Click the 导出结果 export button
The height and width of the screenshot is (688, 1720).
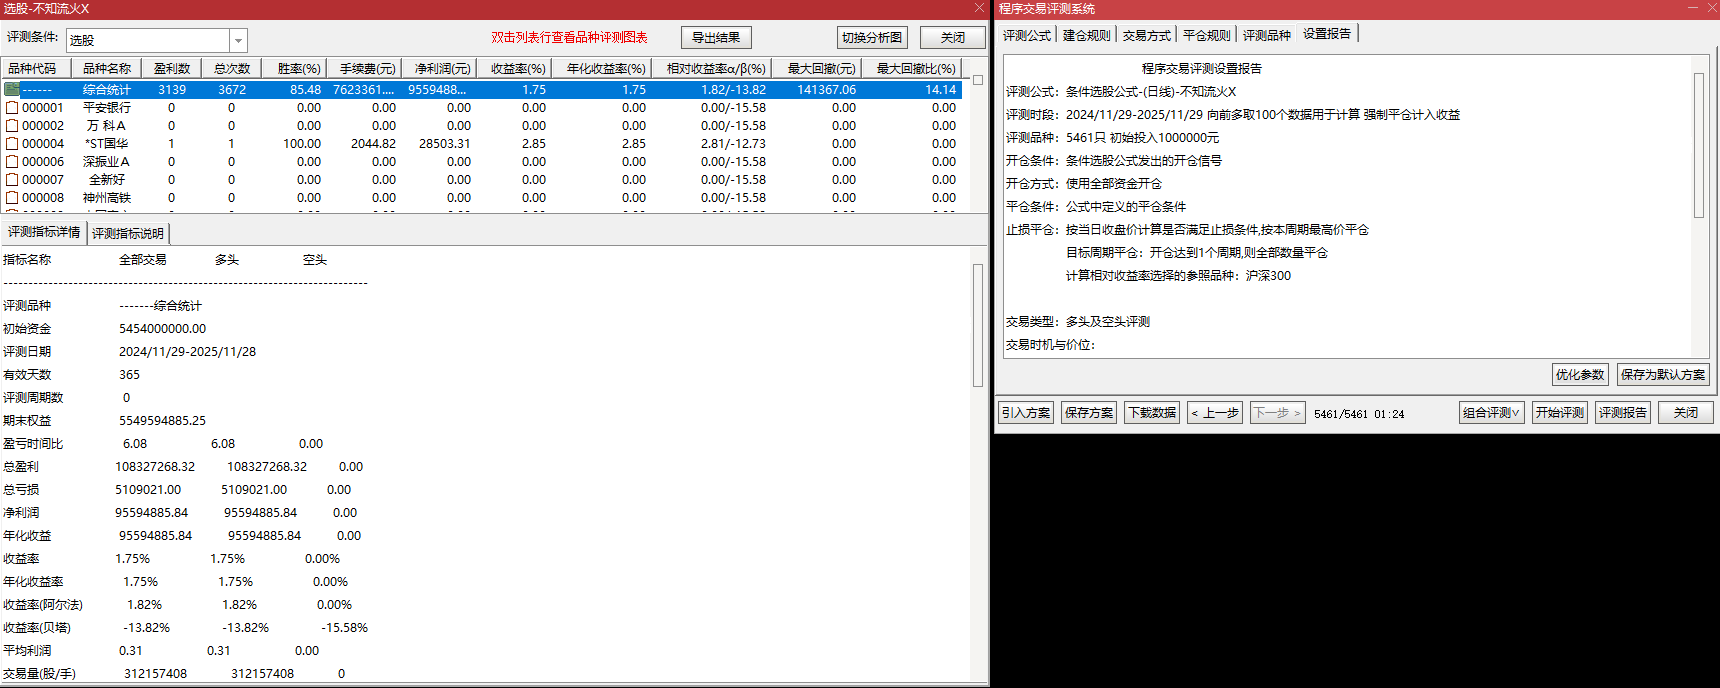pos(716,38)
